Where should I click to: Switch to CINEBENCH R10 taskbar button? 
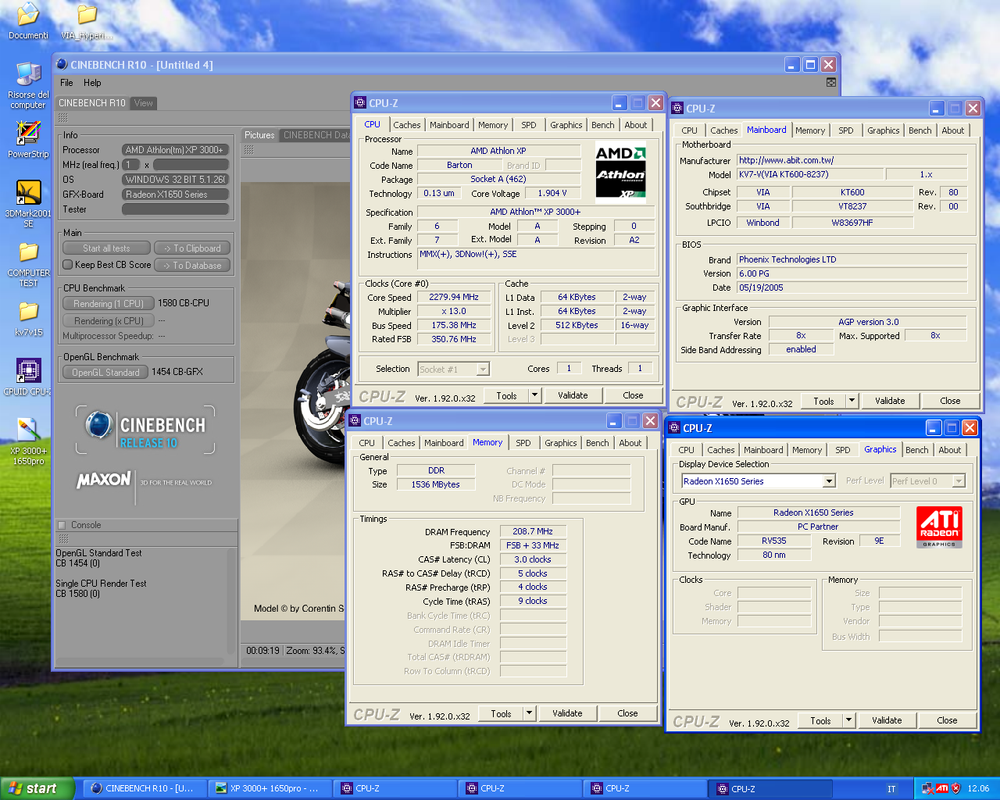(146, 789)
